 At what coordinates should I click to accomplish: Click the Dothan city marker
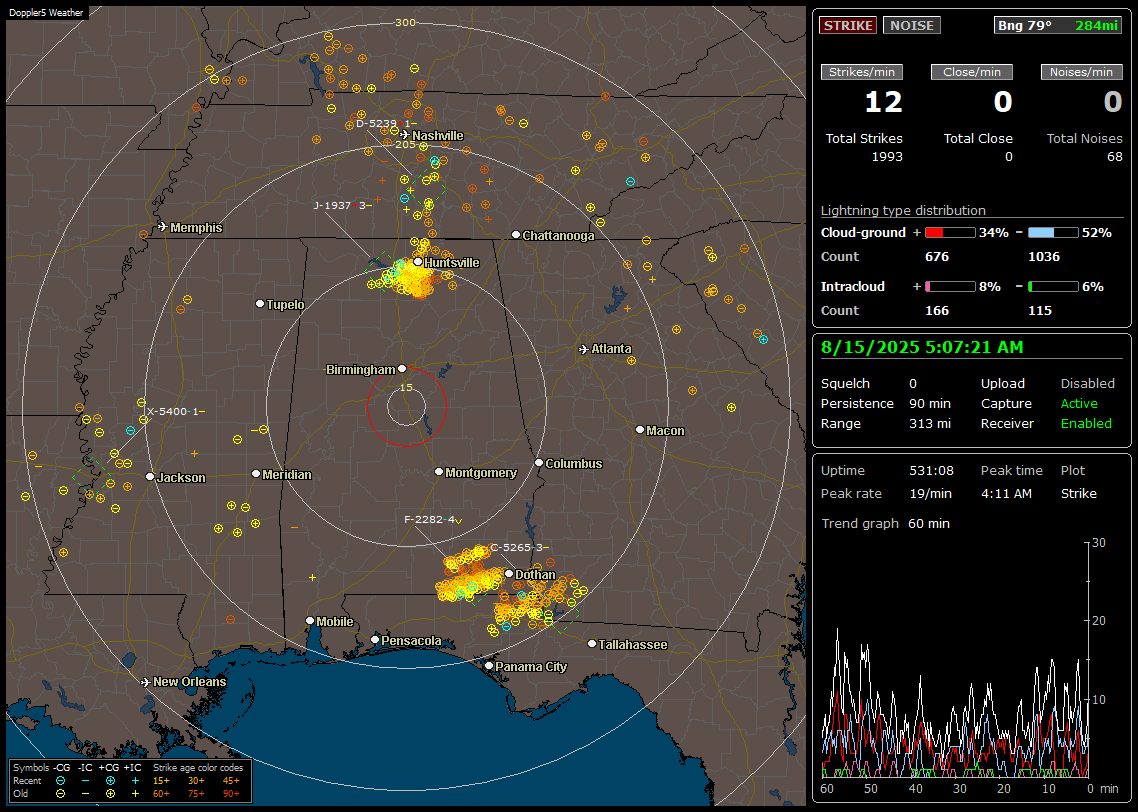(x=509, y=573)
